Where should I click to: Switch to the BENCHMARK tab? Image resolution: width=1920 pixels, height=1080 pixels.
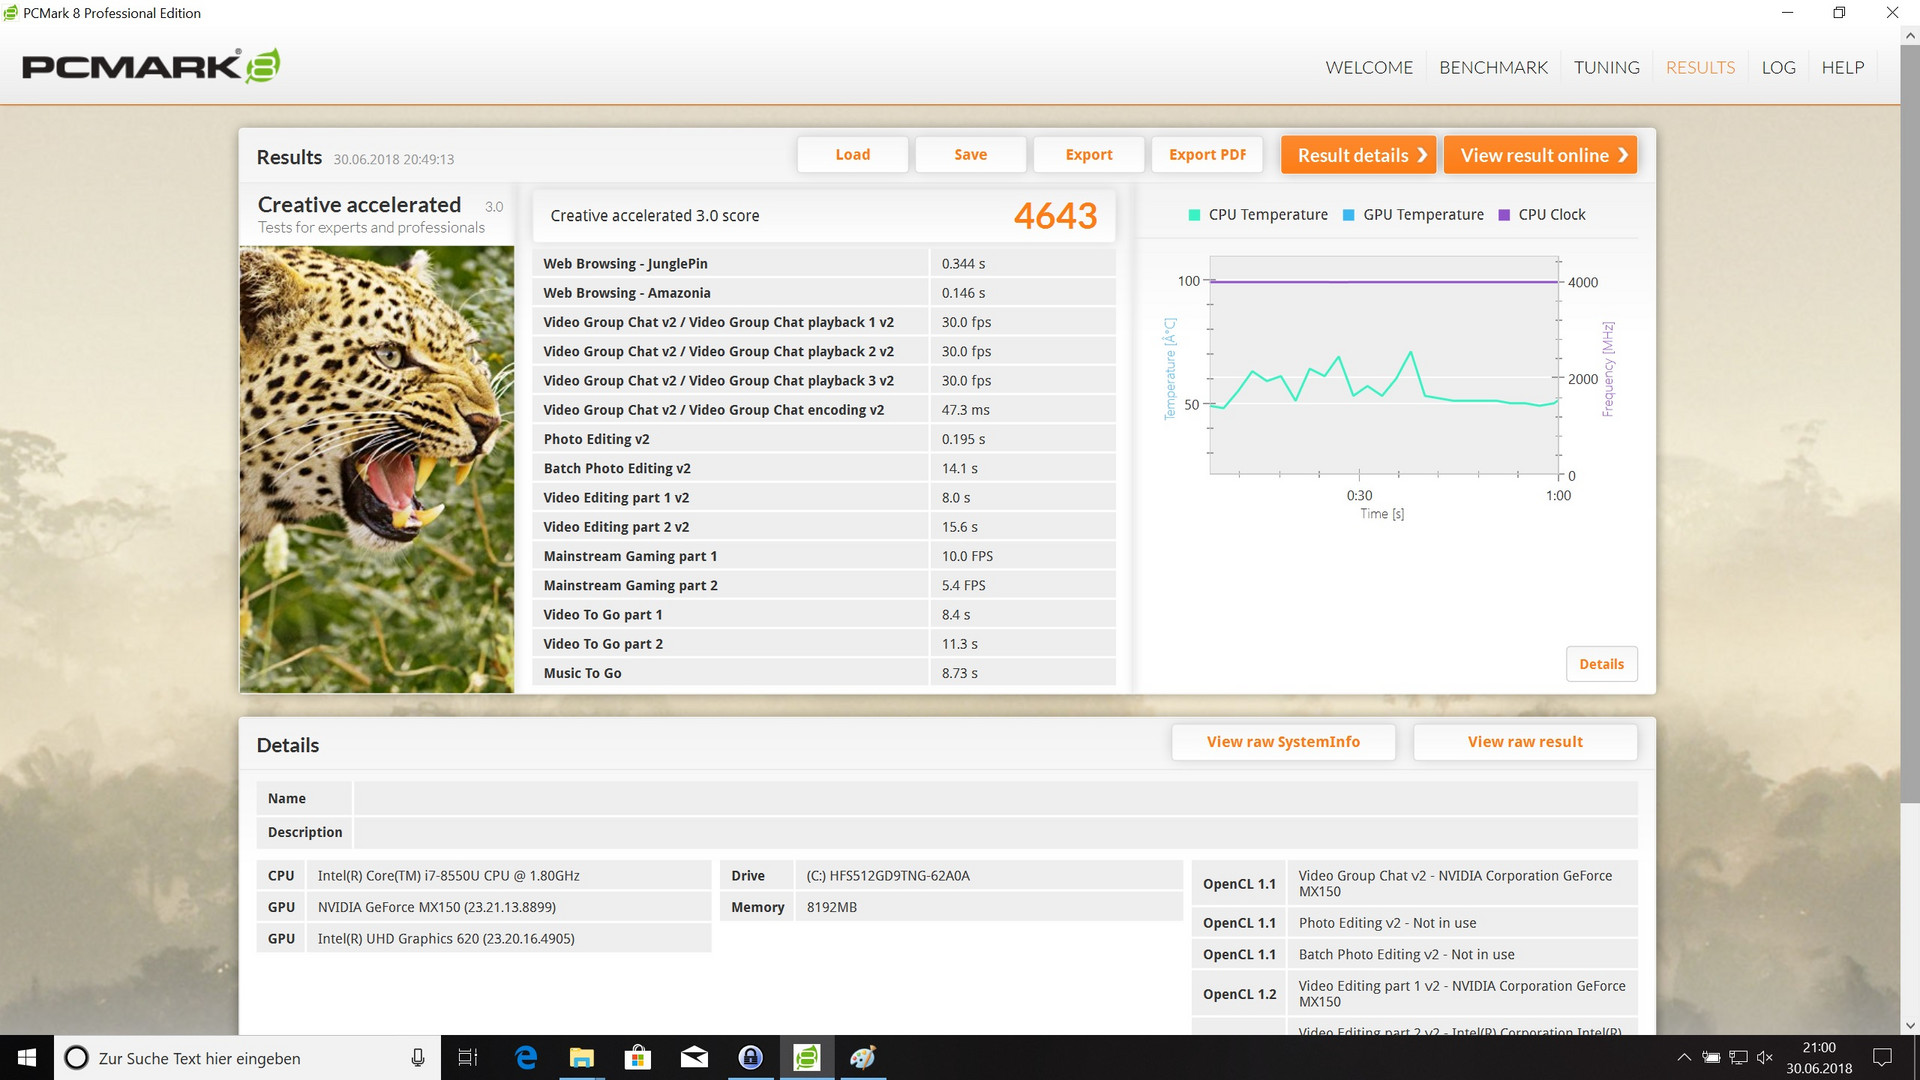(x=1493, y=67)
